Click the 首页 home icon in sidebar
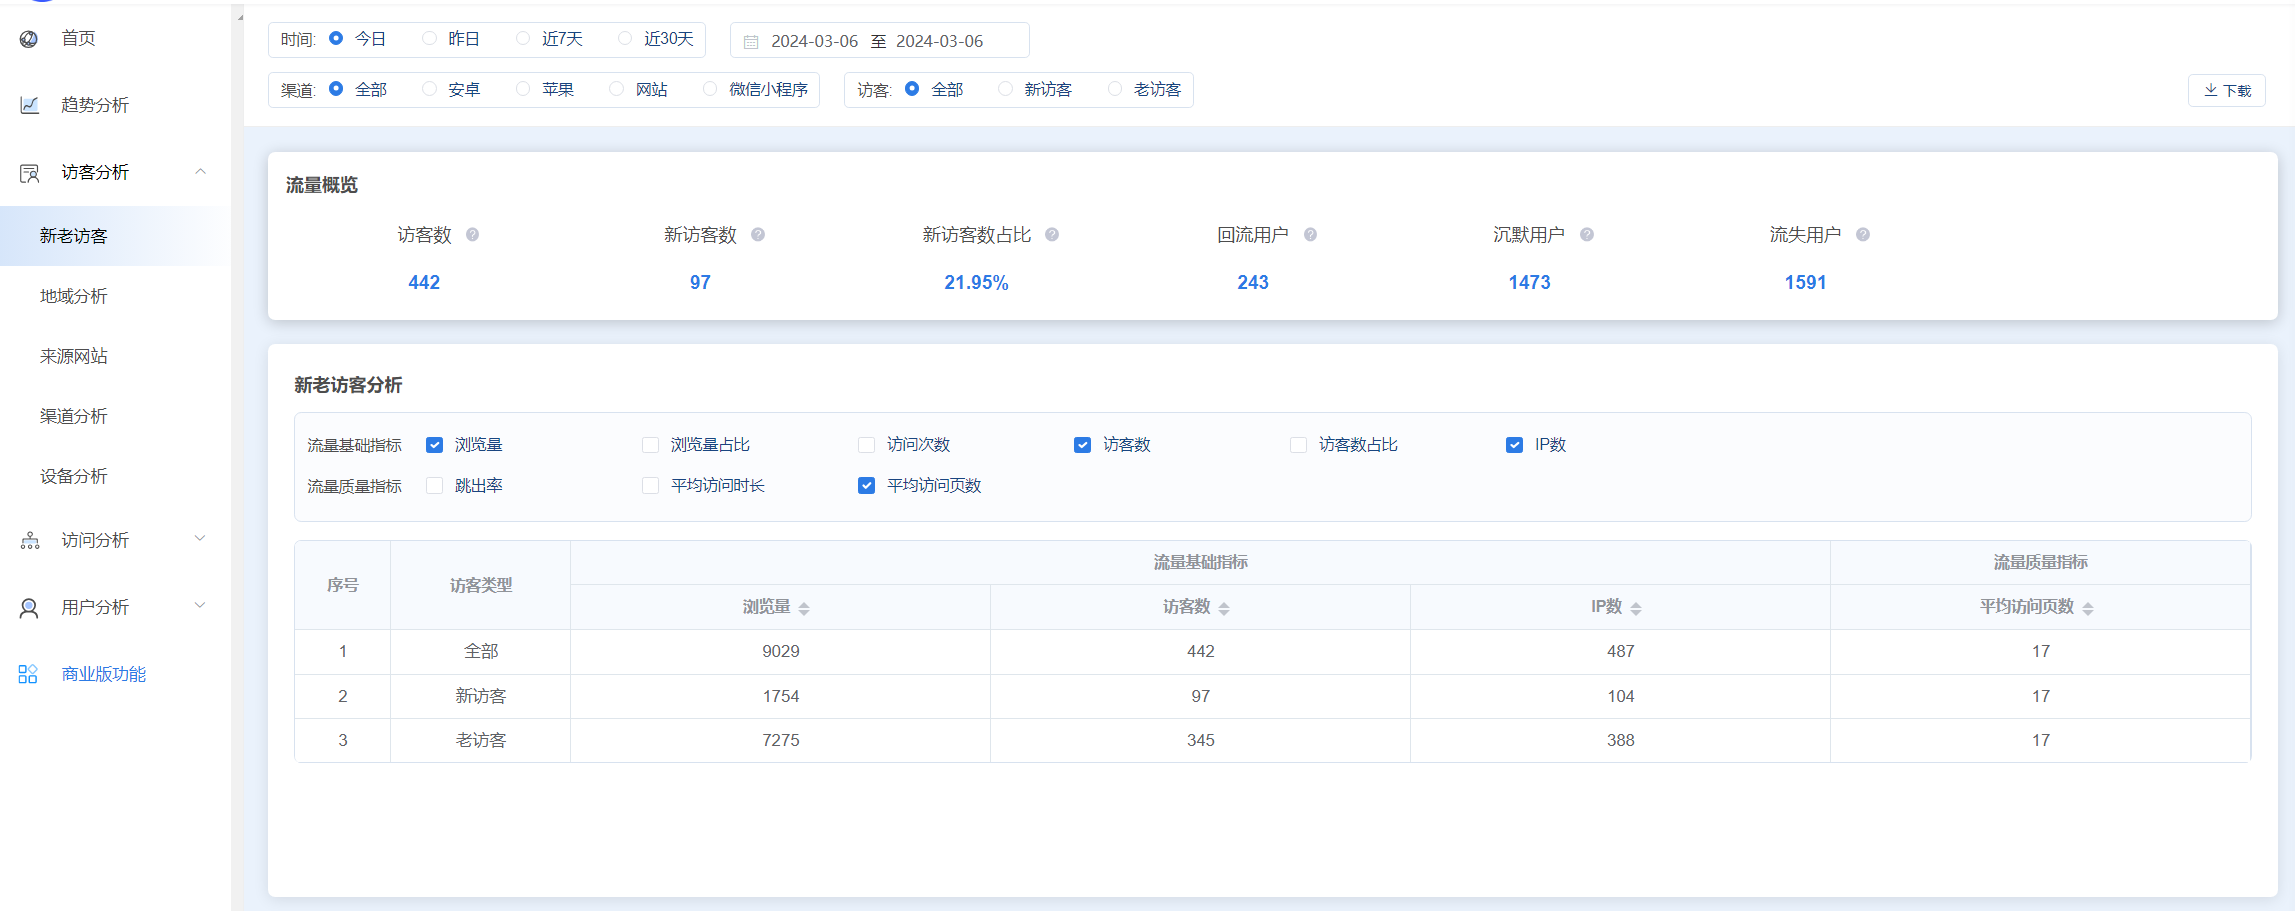 pos(29,39)
